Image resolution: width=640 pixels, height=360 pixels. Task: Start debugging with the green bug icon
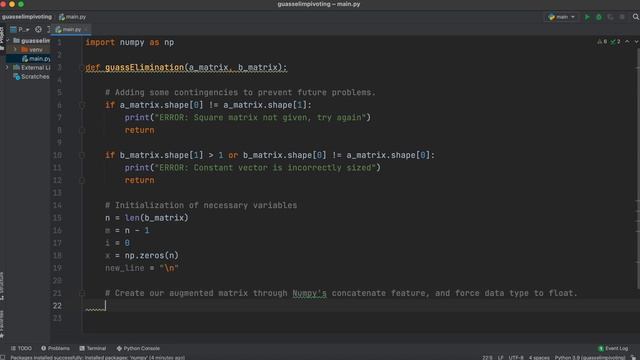click(599, 17)
